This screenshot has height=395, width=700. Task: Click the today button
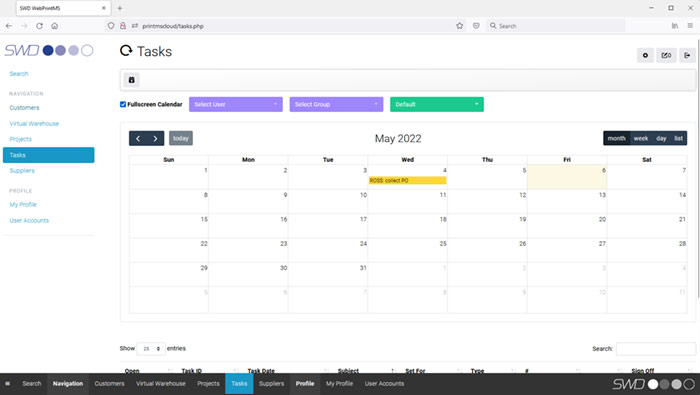181,138
